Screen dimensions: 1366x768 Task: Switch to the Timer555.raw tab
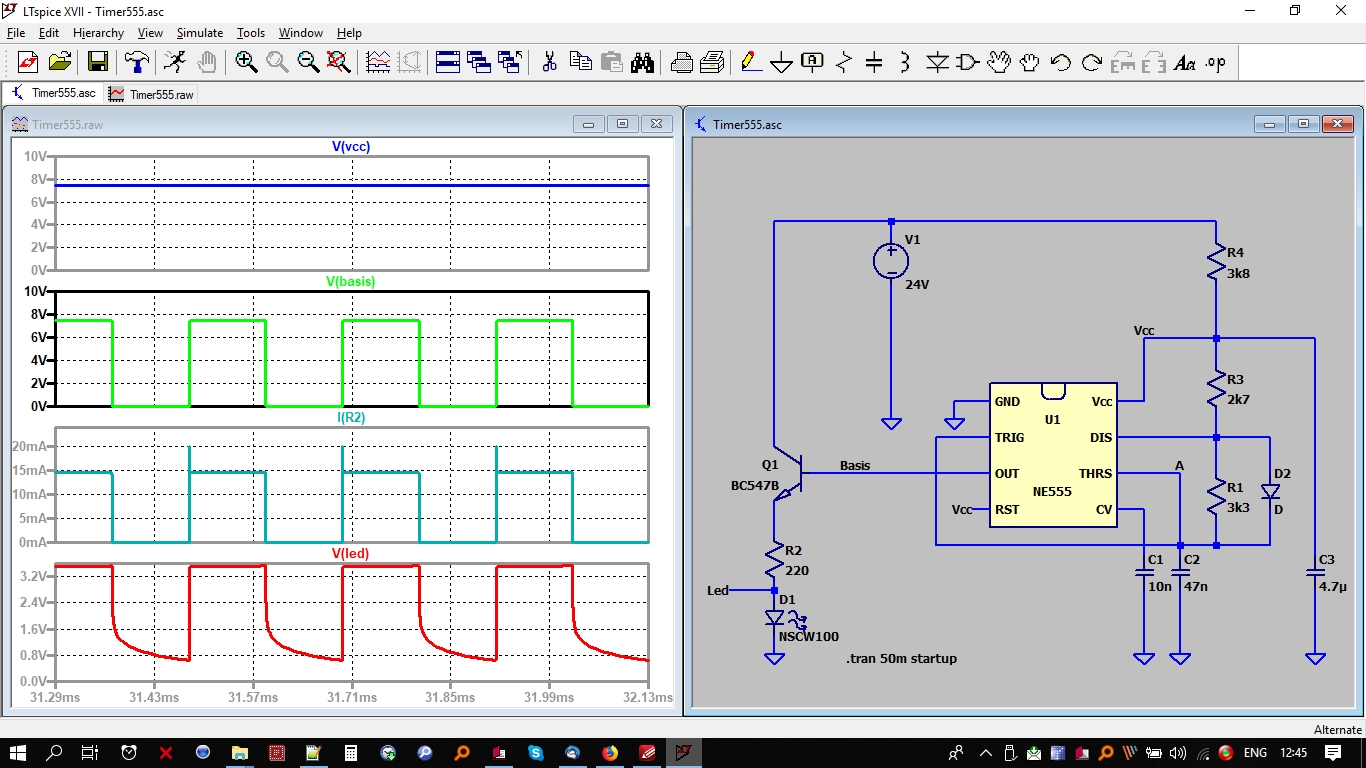pos(151,94)
